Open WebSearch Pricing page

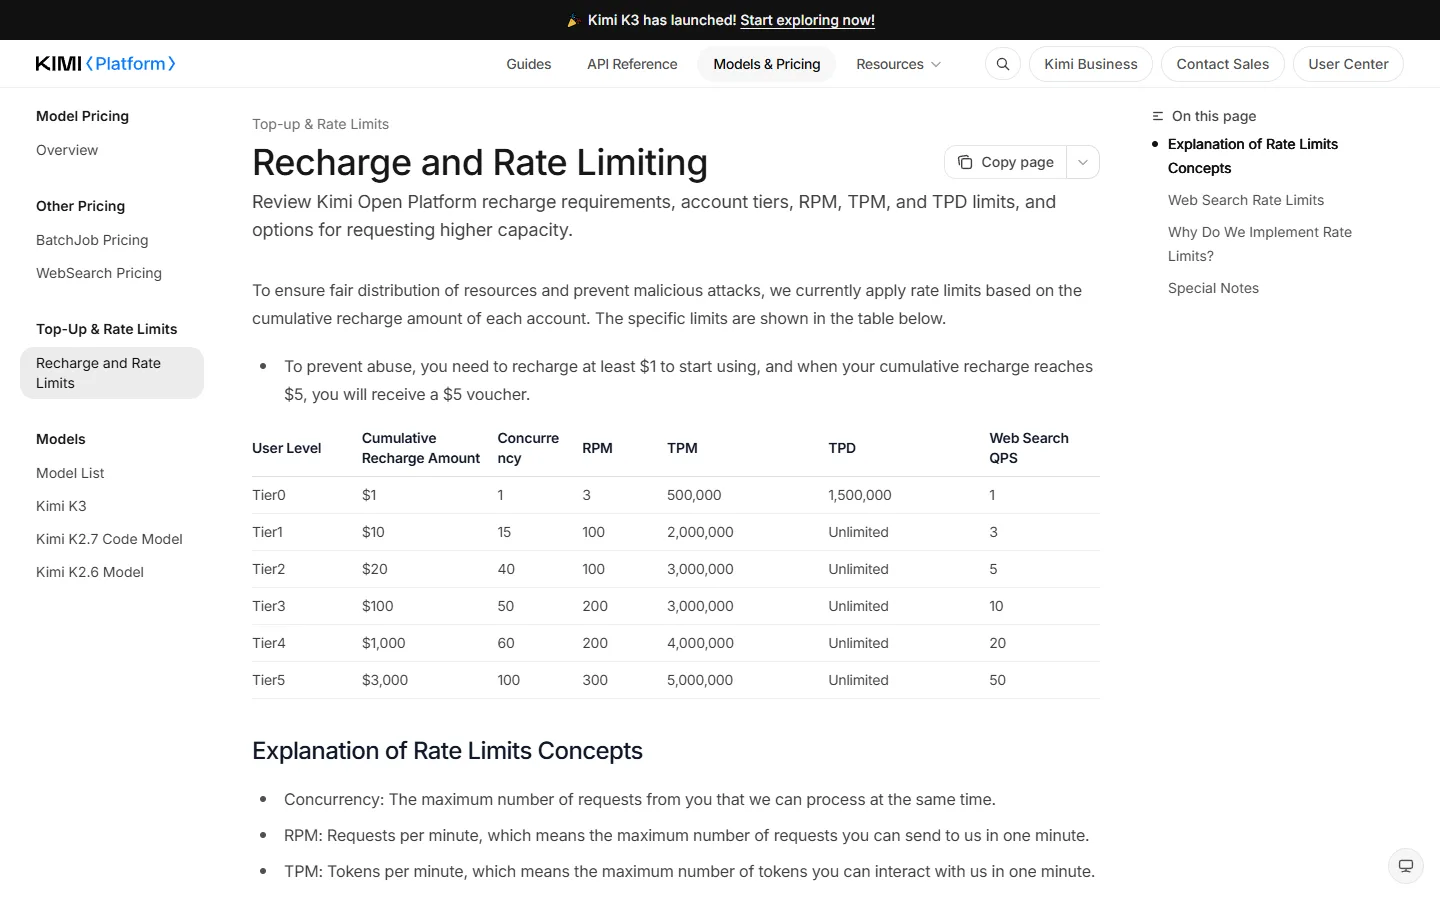click(x=99, y=273)
